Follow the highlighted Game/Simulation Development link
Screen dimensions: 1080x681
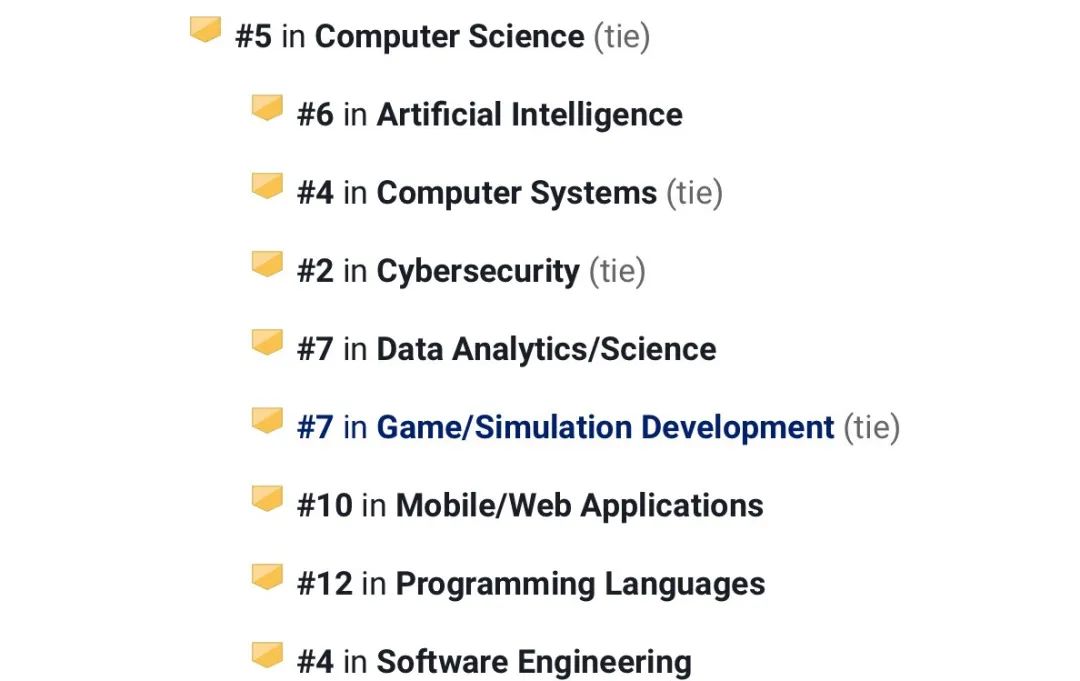pyautogui.click(x=565, y=427)
